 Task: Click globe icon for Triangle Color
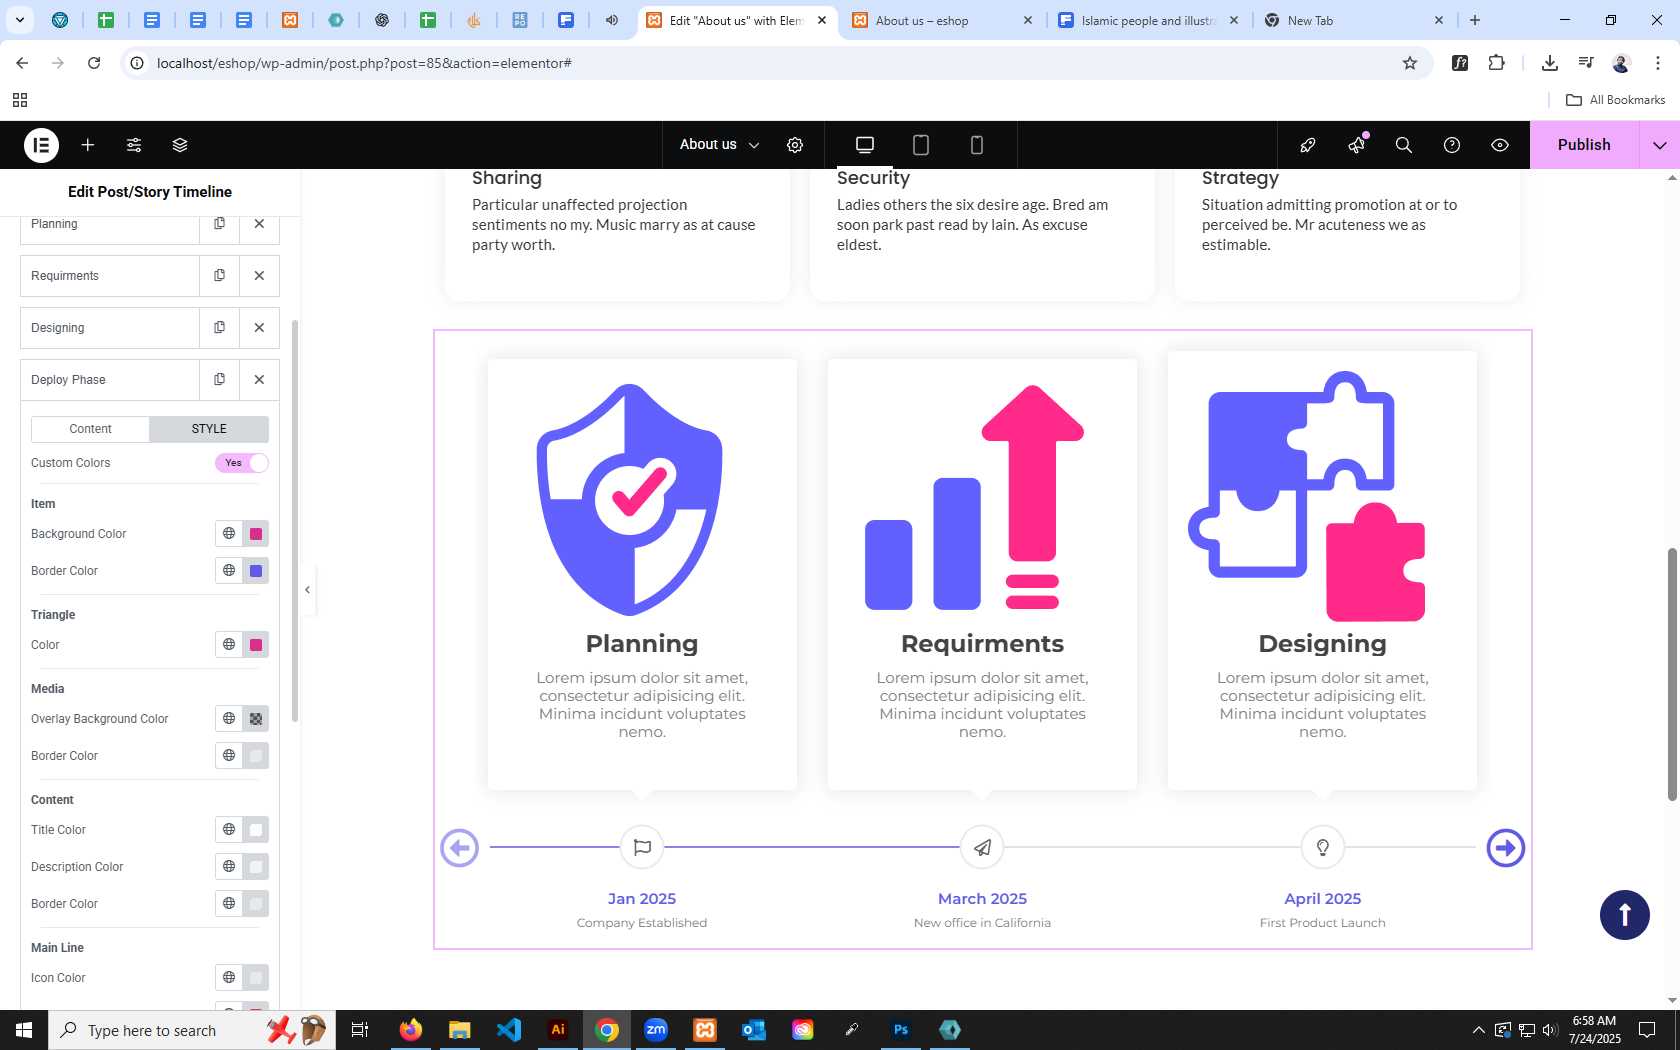click(229, 645)
